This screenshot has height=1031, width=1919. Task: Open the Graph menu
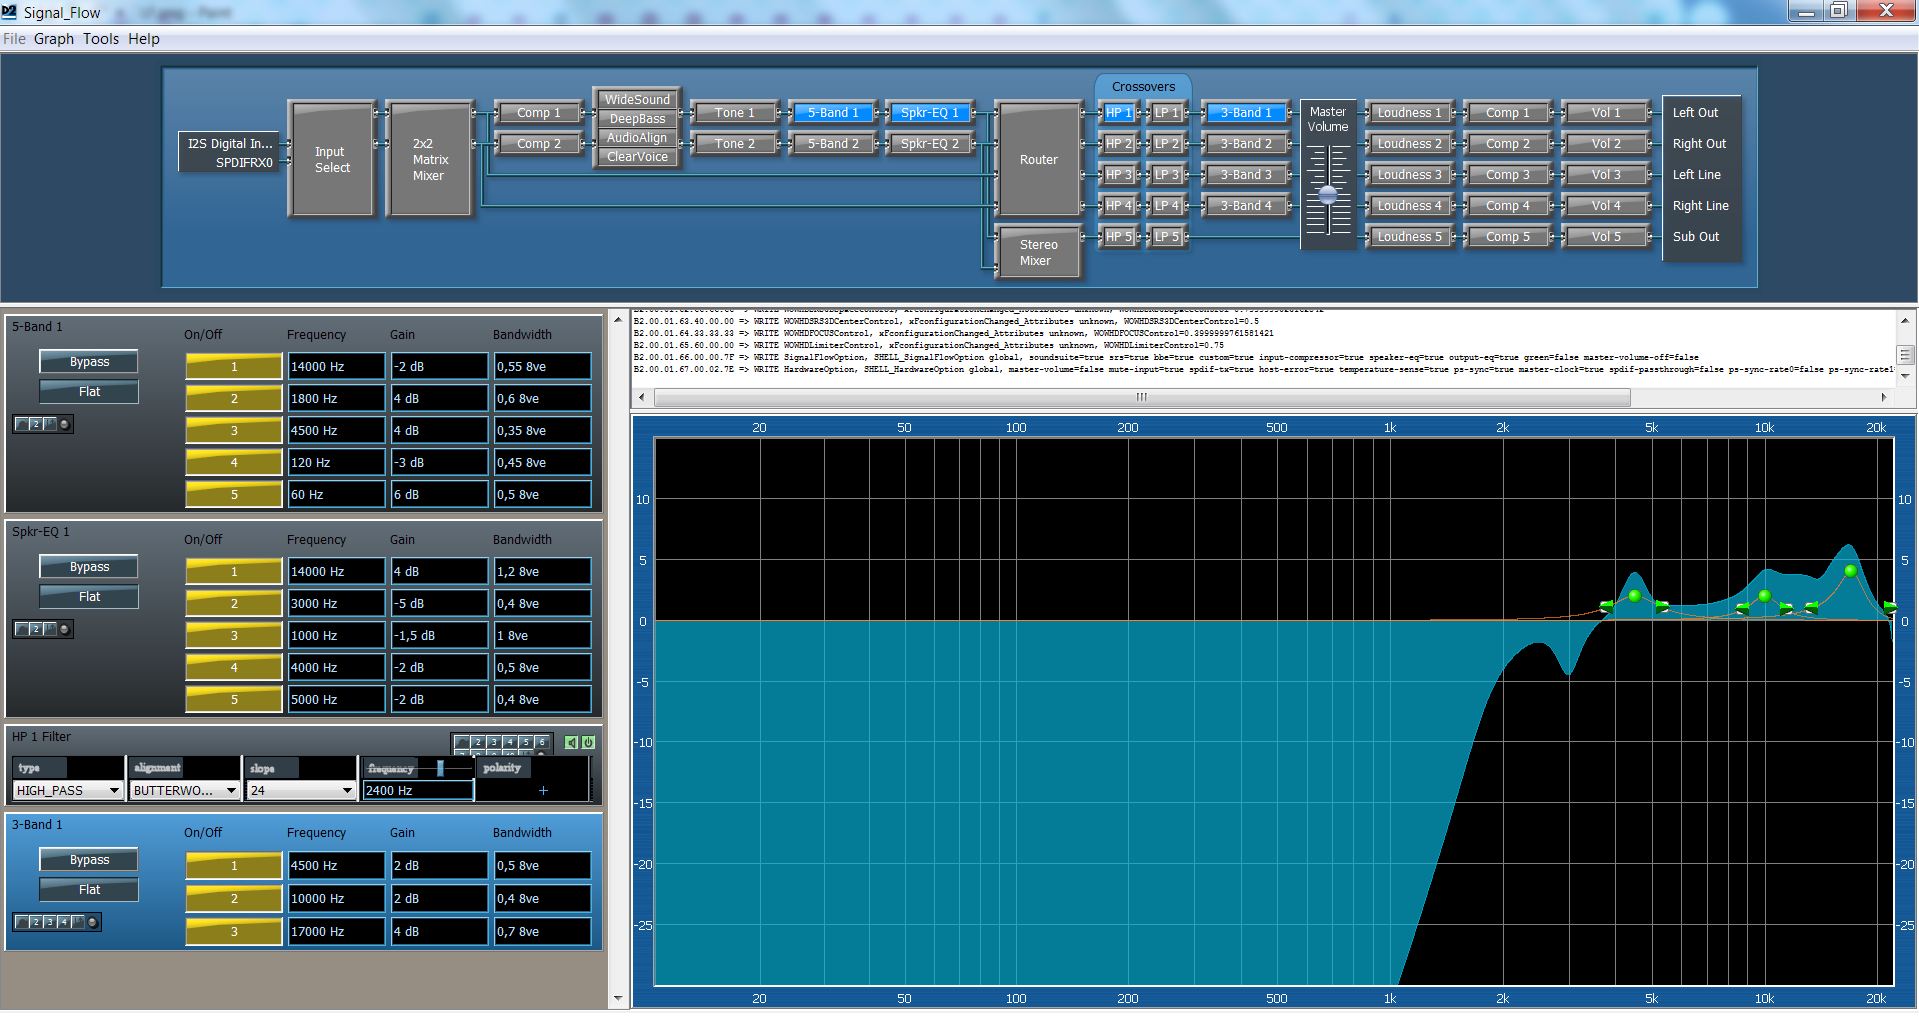coord(54,39)
